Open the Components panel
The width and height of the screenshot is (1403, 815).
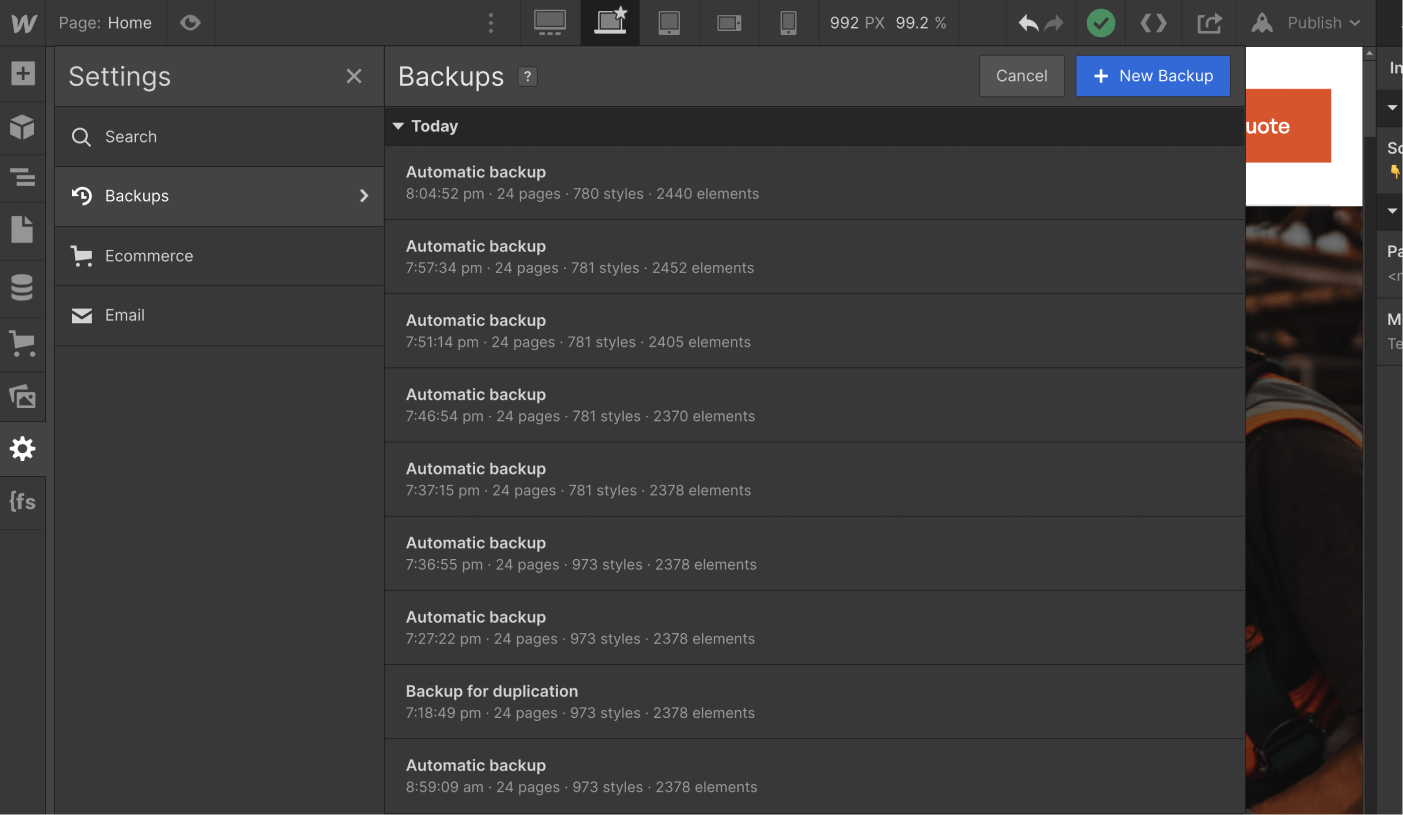click(x=22, y=127)
